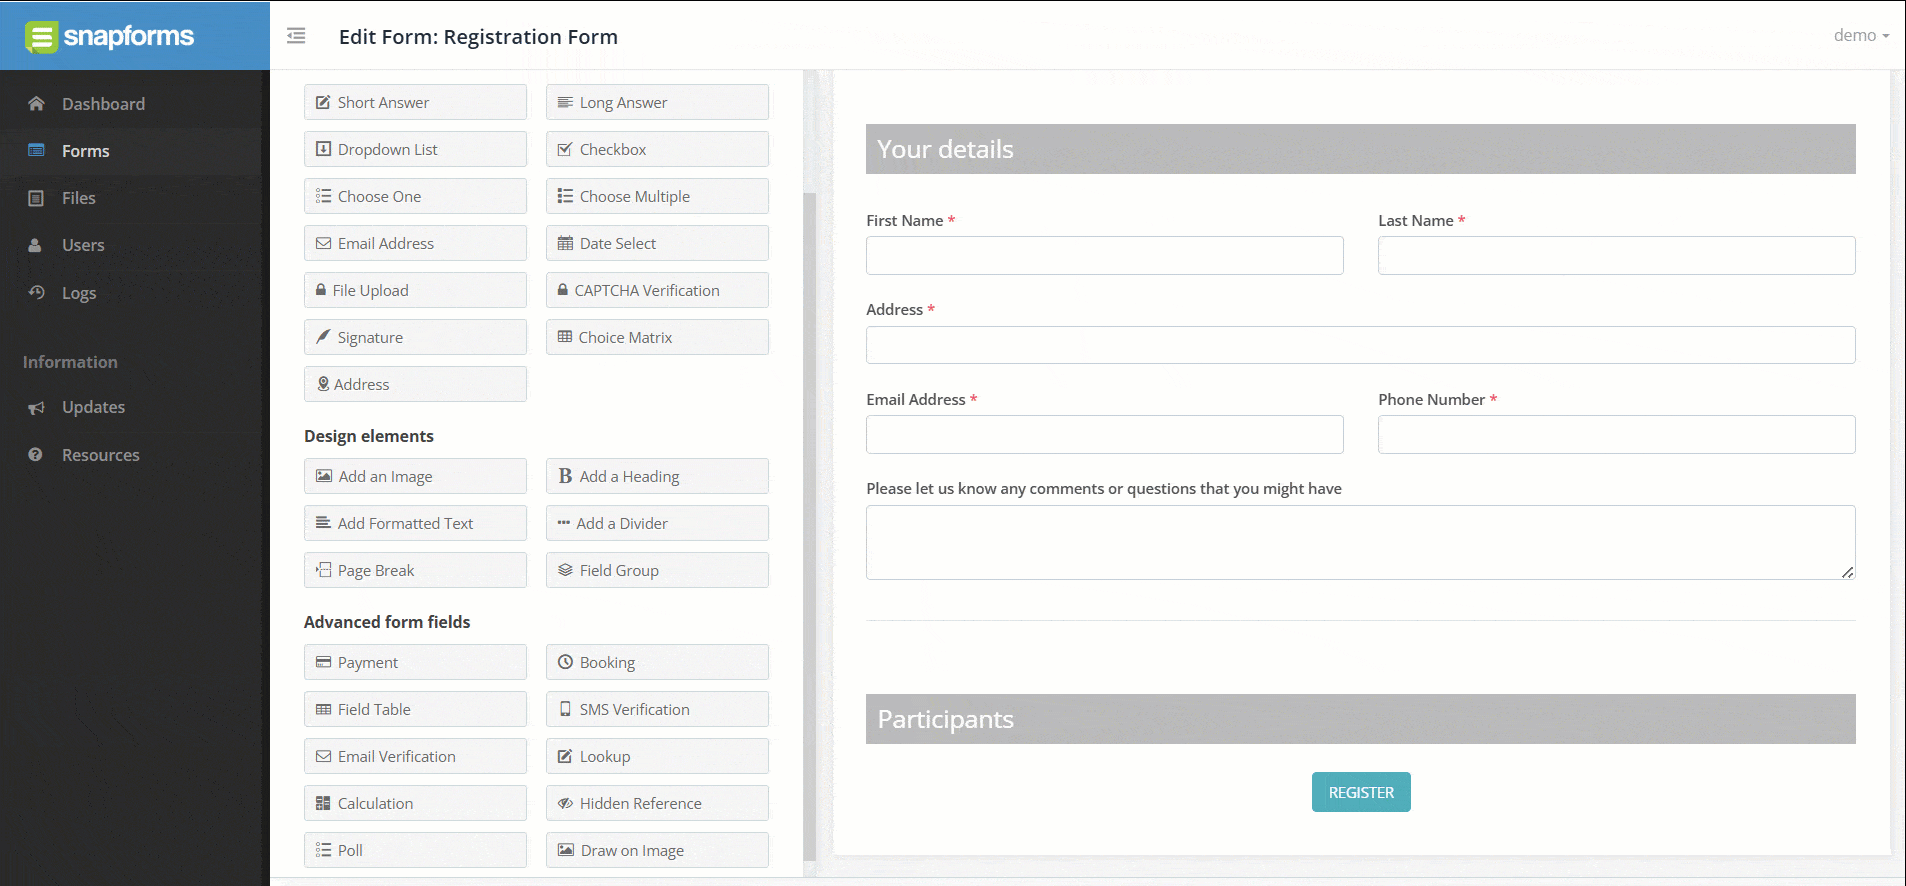This screenshot has height=886, width=1906.
Task: Click the Long Answer lines icon
Action: 565,102
